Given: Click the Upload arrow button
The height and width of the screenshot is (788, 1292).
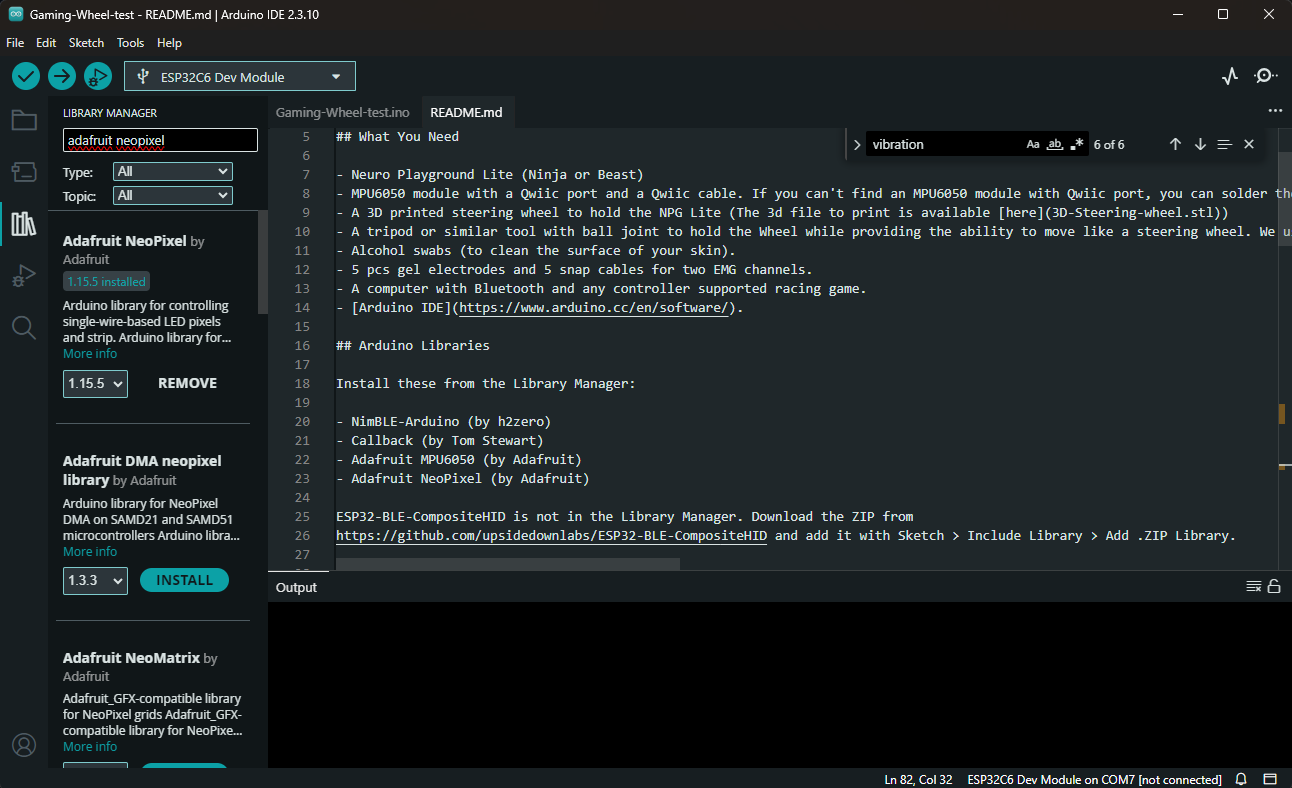Looking at the screenshot, I should (x=62, y=76).
